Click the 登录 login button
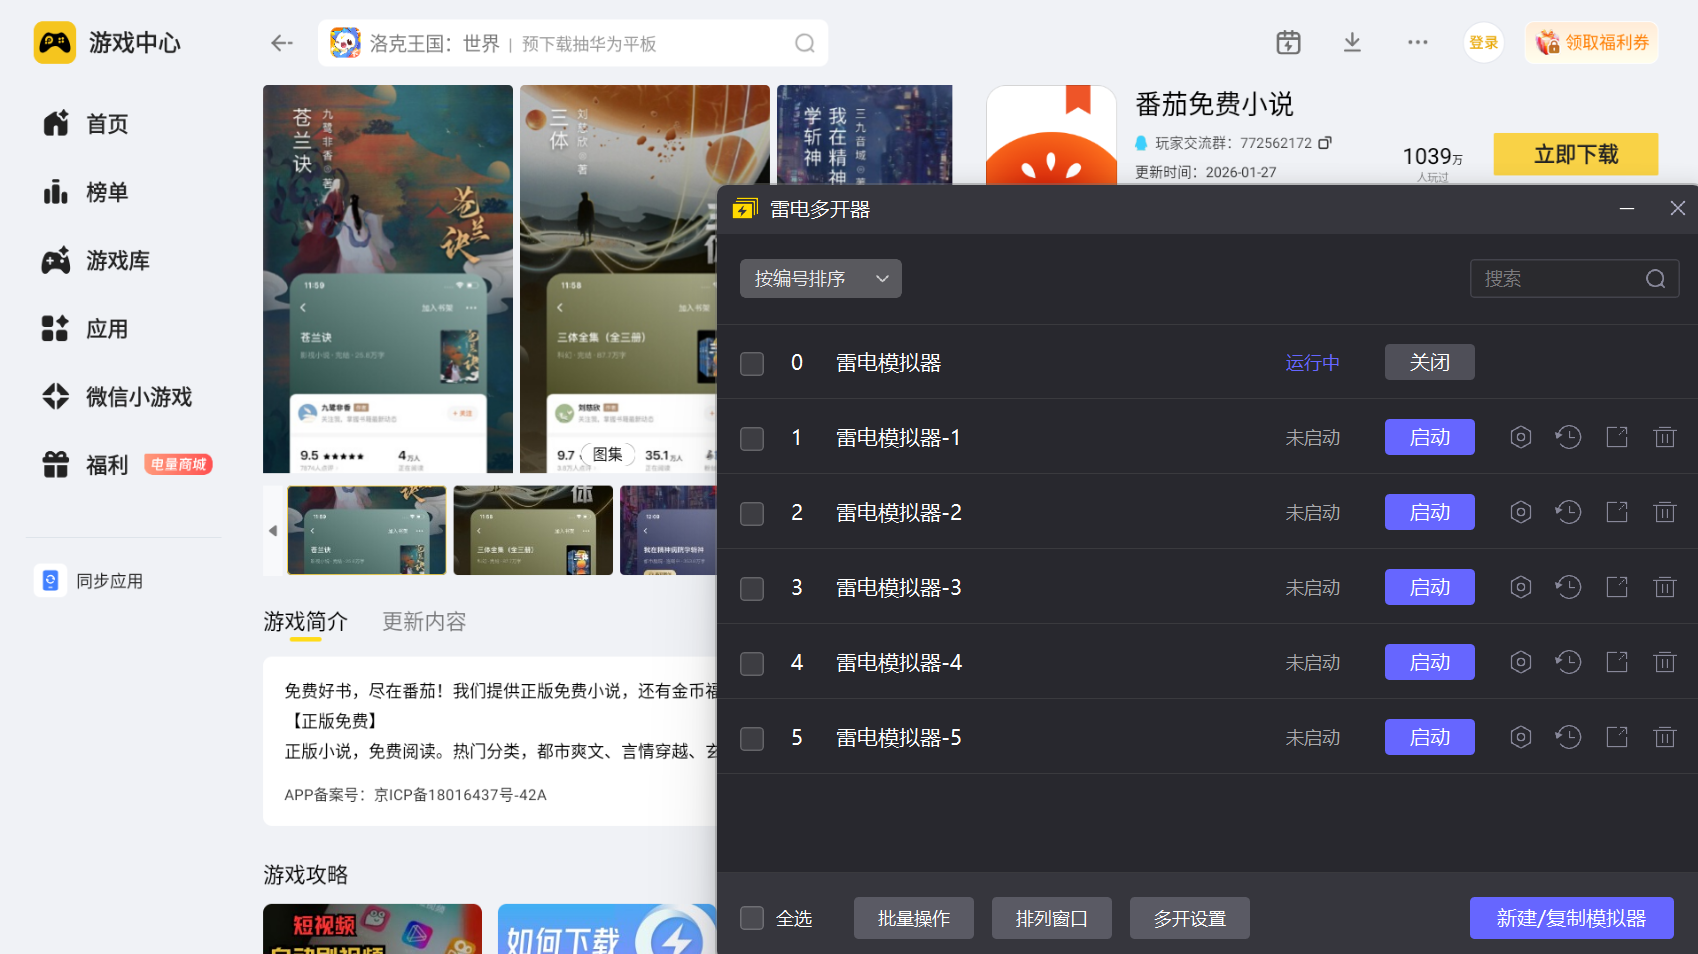Viewport: 1698px width, 954px height. point(1484,43)
